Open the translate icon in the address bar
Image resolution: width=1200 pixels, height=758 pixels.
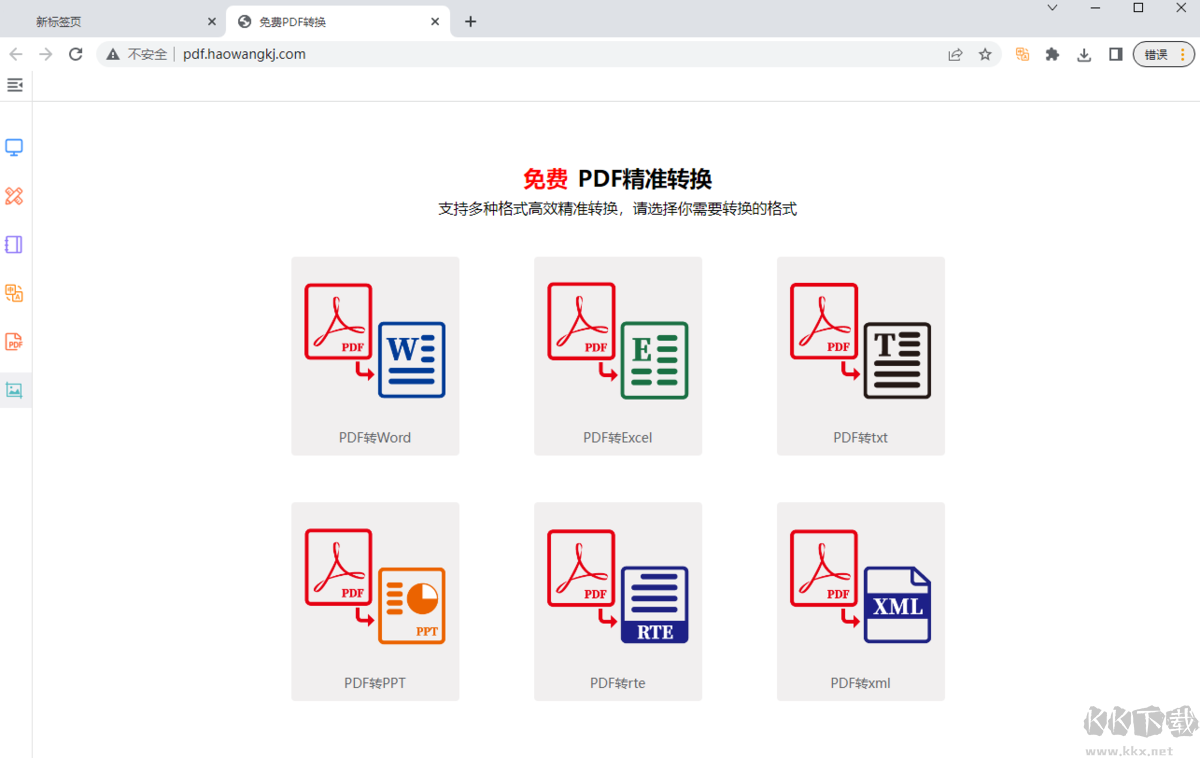click(x=1021, y=54)
